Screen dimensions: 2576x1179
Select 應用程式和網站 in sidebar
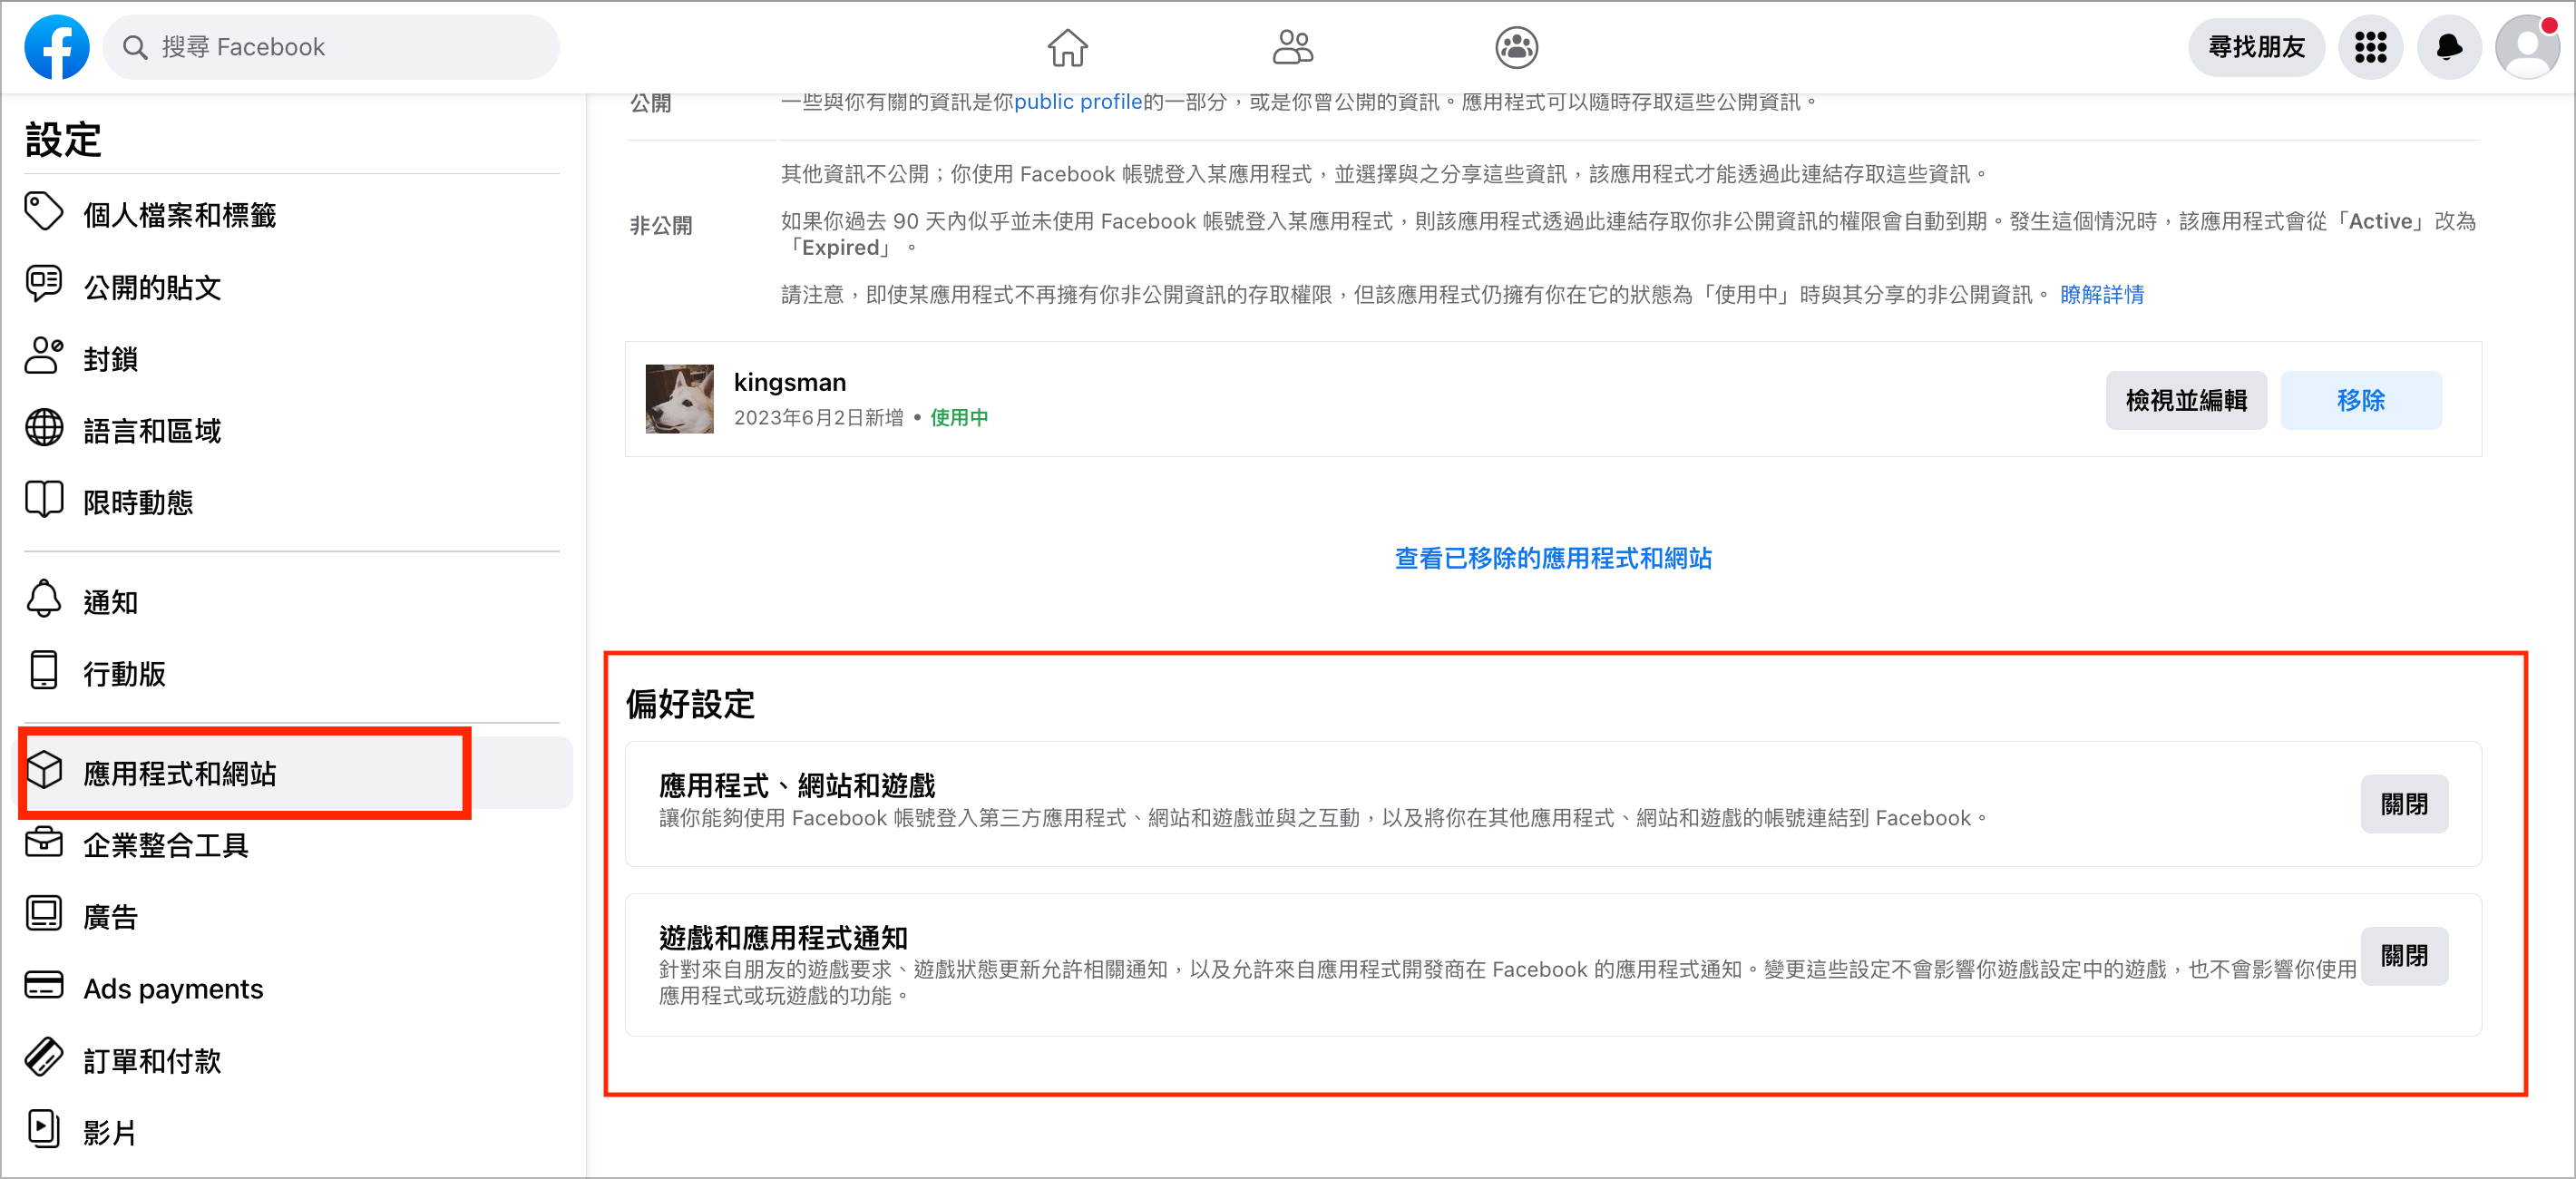[292, 773]
